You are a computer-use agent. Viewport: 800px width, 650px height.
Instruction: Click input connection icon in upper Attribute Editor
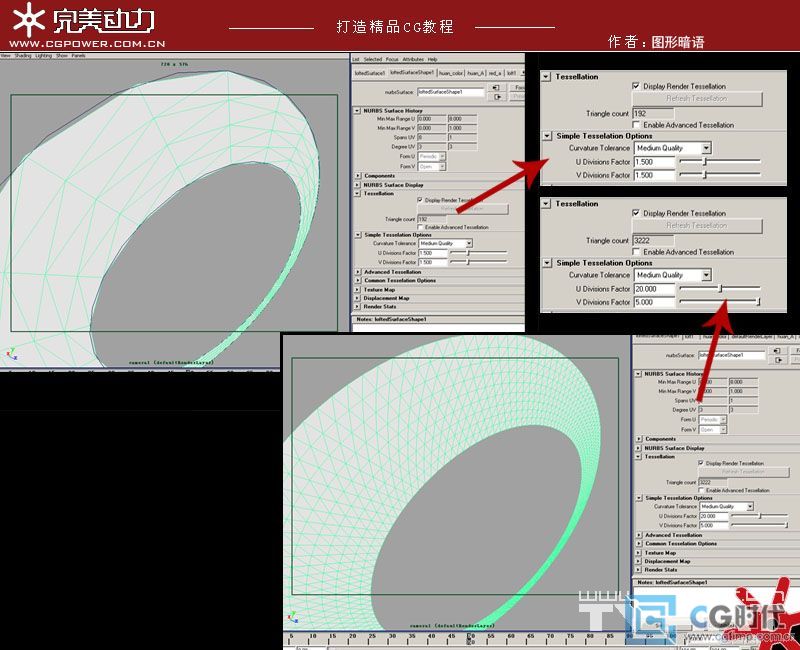pyautogui.click(x=496, y=88)
